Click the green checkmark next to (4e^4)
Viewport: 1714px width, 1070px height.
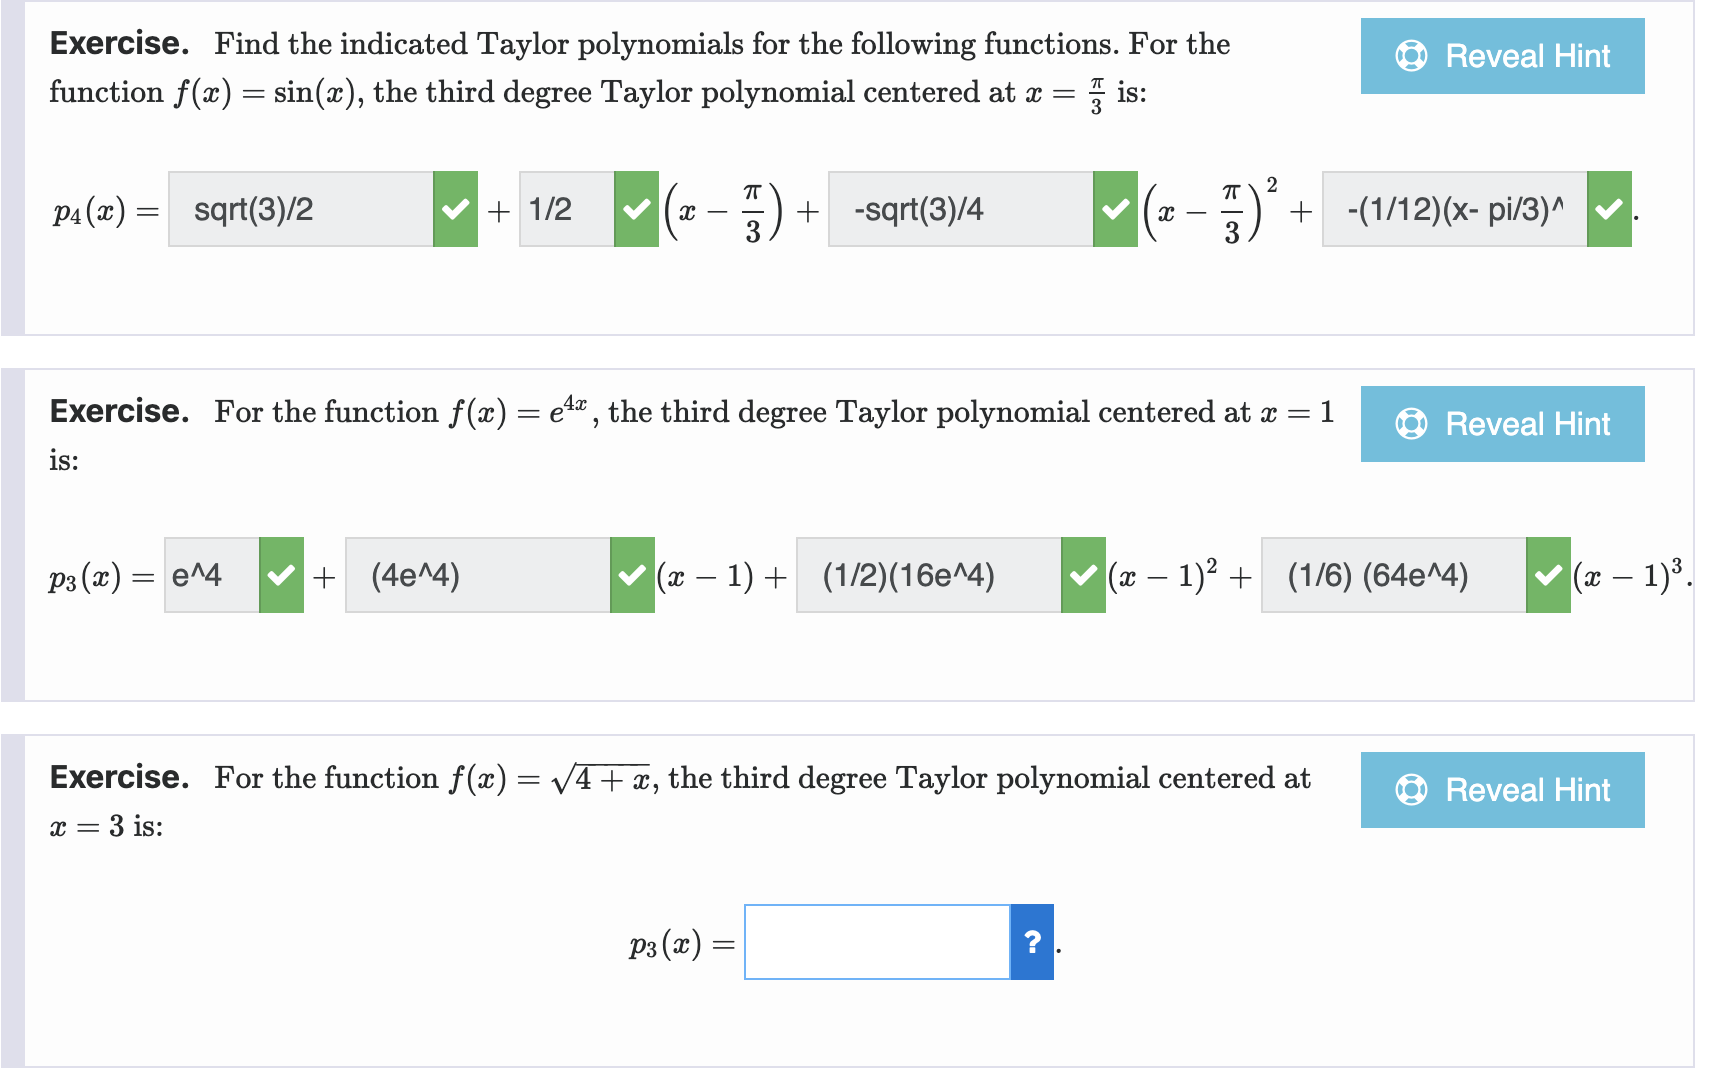pyautogui.click(x=632, y=576)
